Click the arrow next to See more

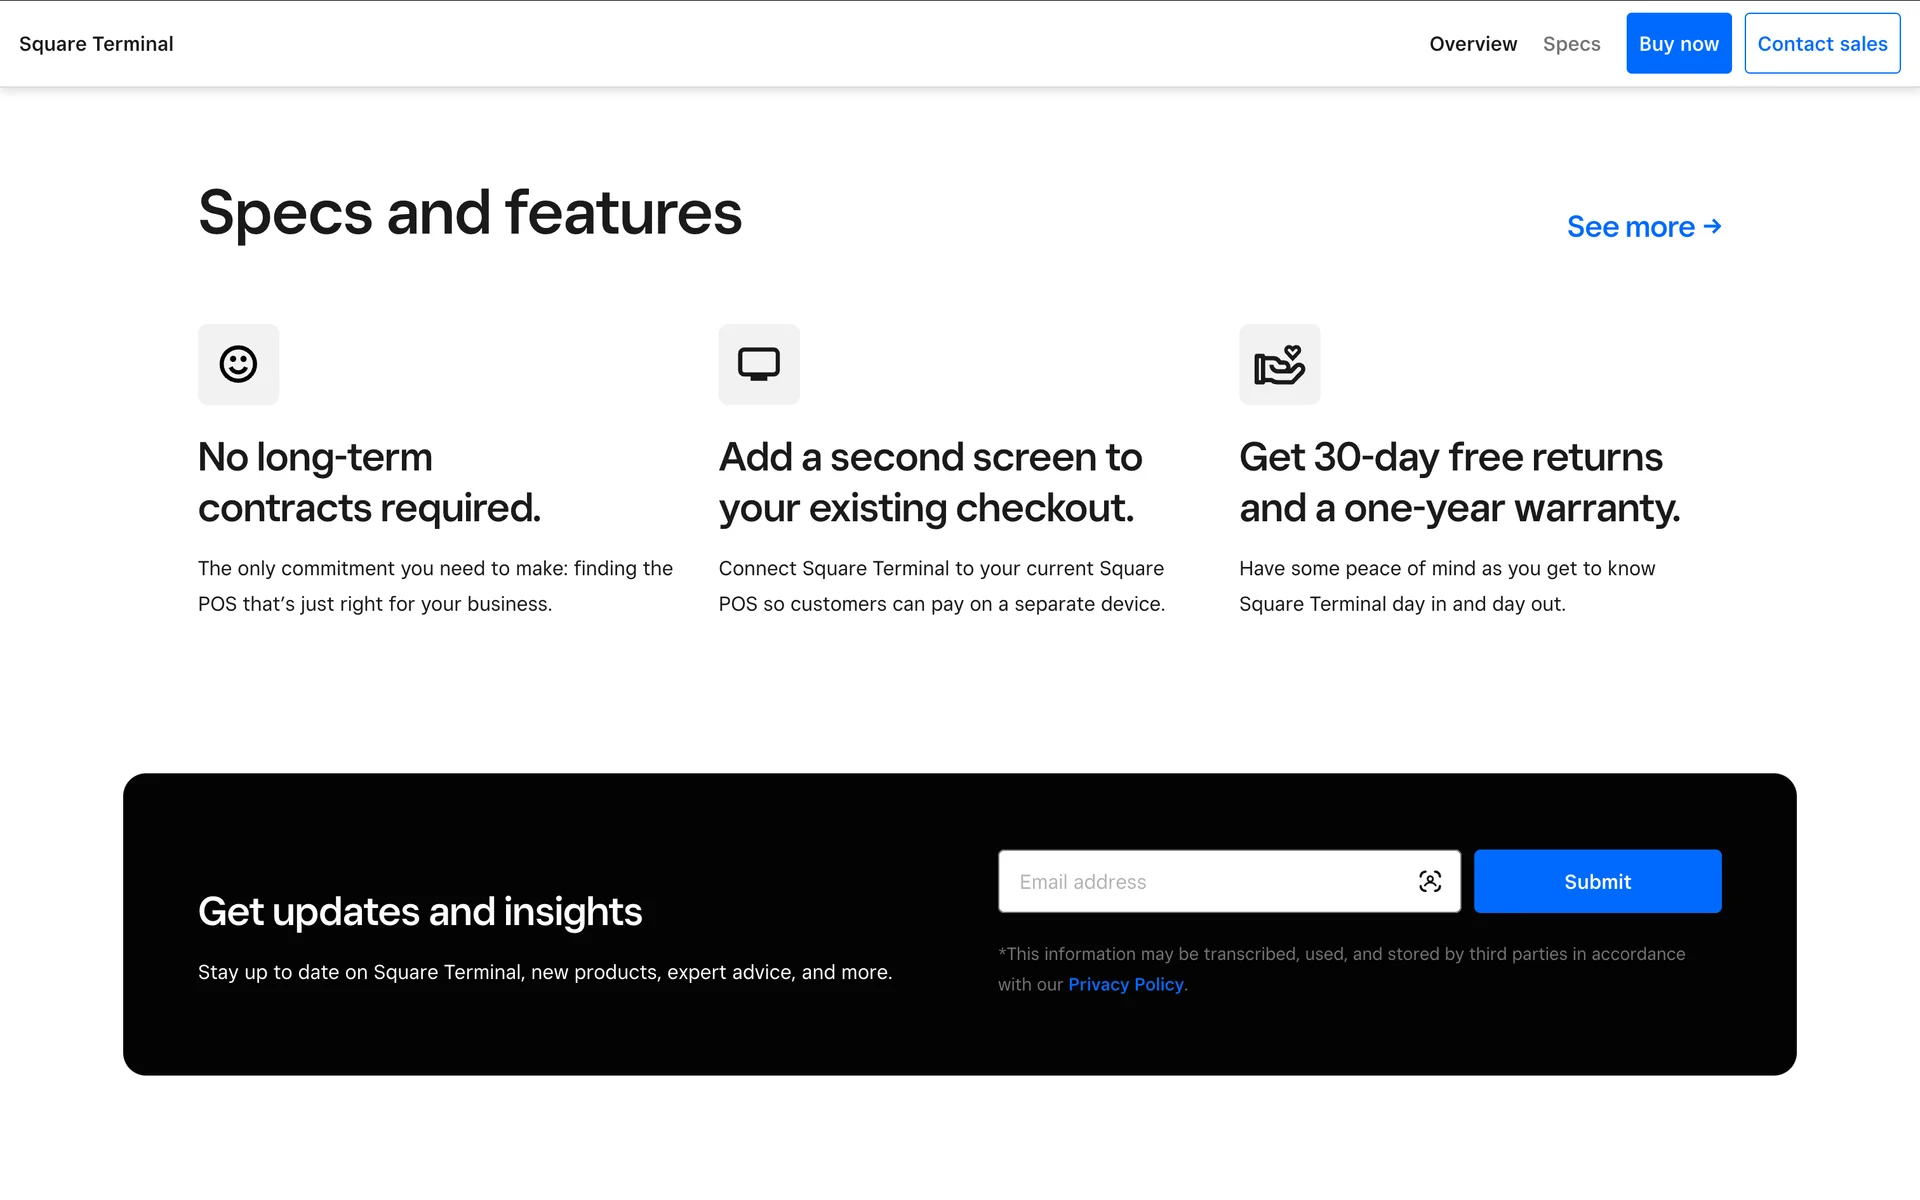[1713, 227]
